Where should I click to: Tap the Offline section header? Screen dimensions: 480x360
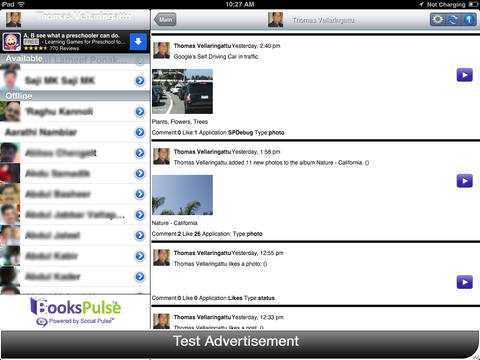click(75, 96)
